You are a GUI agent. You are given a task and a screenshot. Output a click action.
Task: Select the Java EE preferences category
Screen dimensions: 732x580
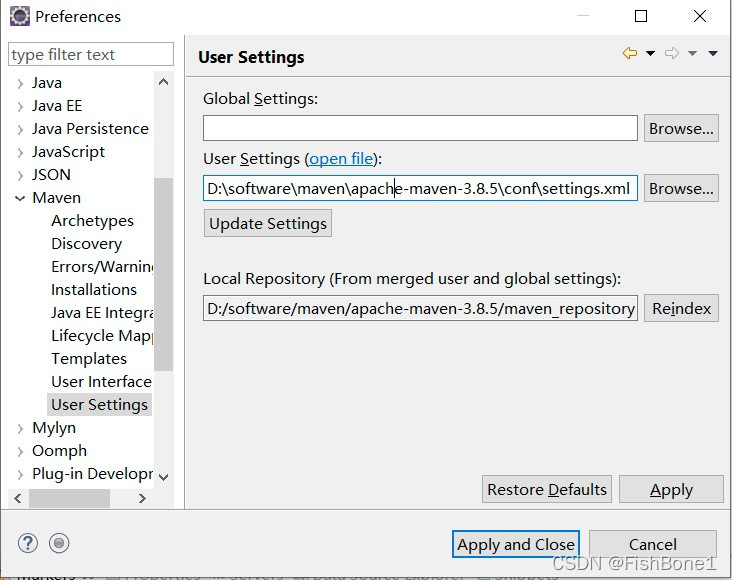[x=57, y=106]
